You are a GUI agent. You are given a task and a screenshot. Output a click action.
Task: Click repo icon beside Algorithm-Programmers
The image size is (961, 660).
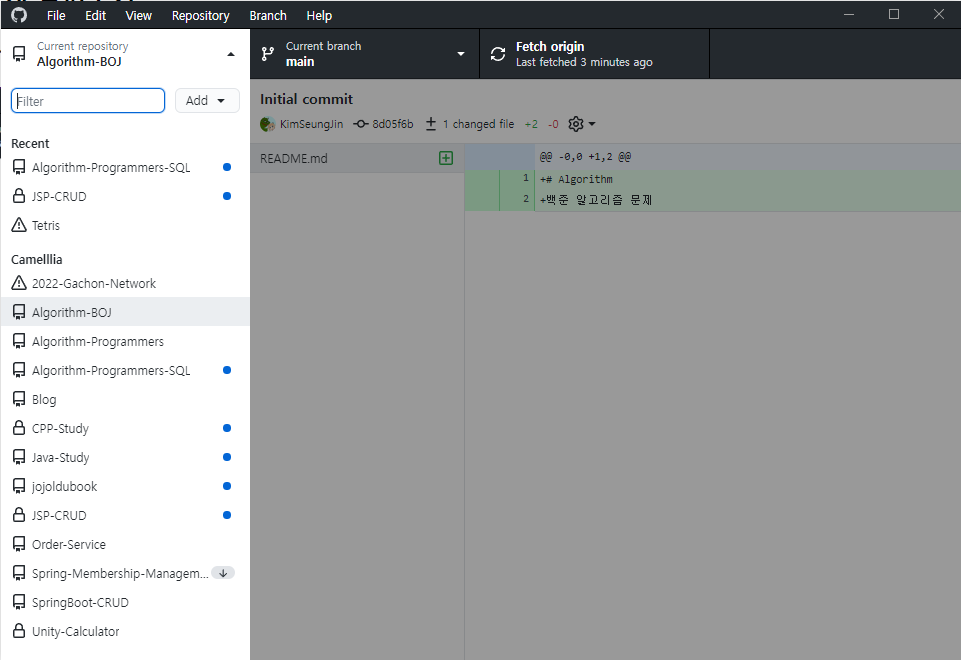tap(19, 341)
